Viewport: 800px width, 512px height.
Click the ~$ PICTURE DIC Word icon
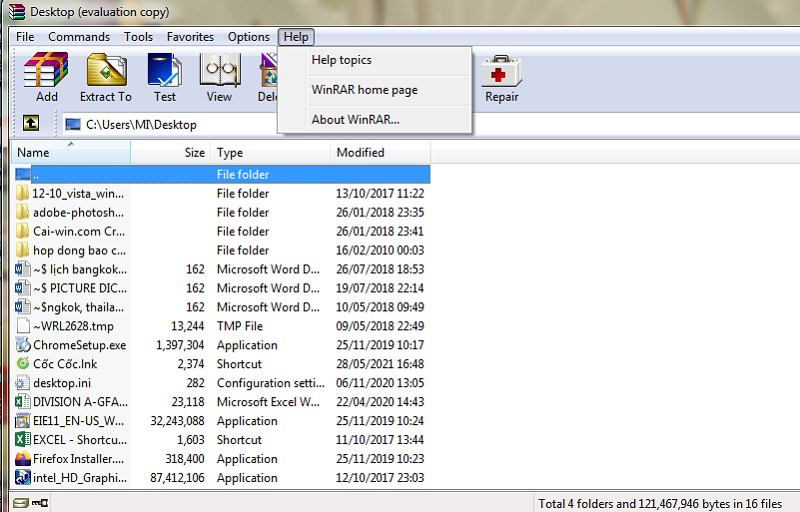(22, 288)
